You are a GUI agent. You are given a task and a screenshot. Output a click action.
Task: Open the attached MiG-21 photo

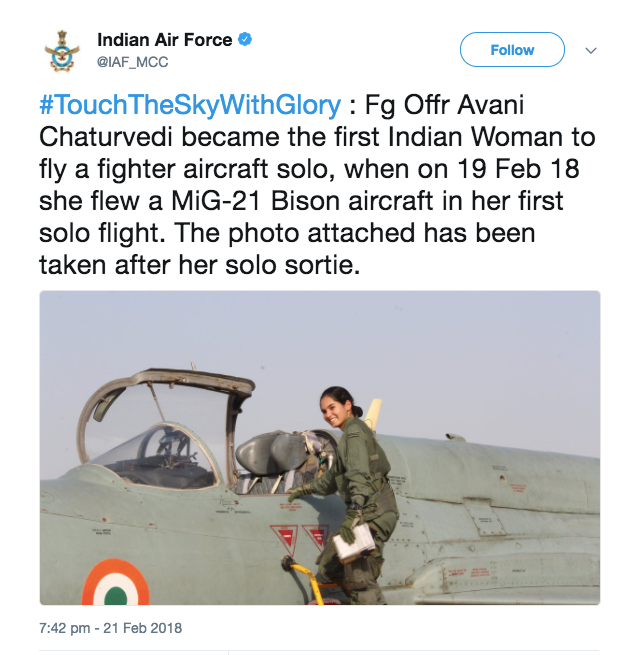[x=320, y=447]
